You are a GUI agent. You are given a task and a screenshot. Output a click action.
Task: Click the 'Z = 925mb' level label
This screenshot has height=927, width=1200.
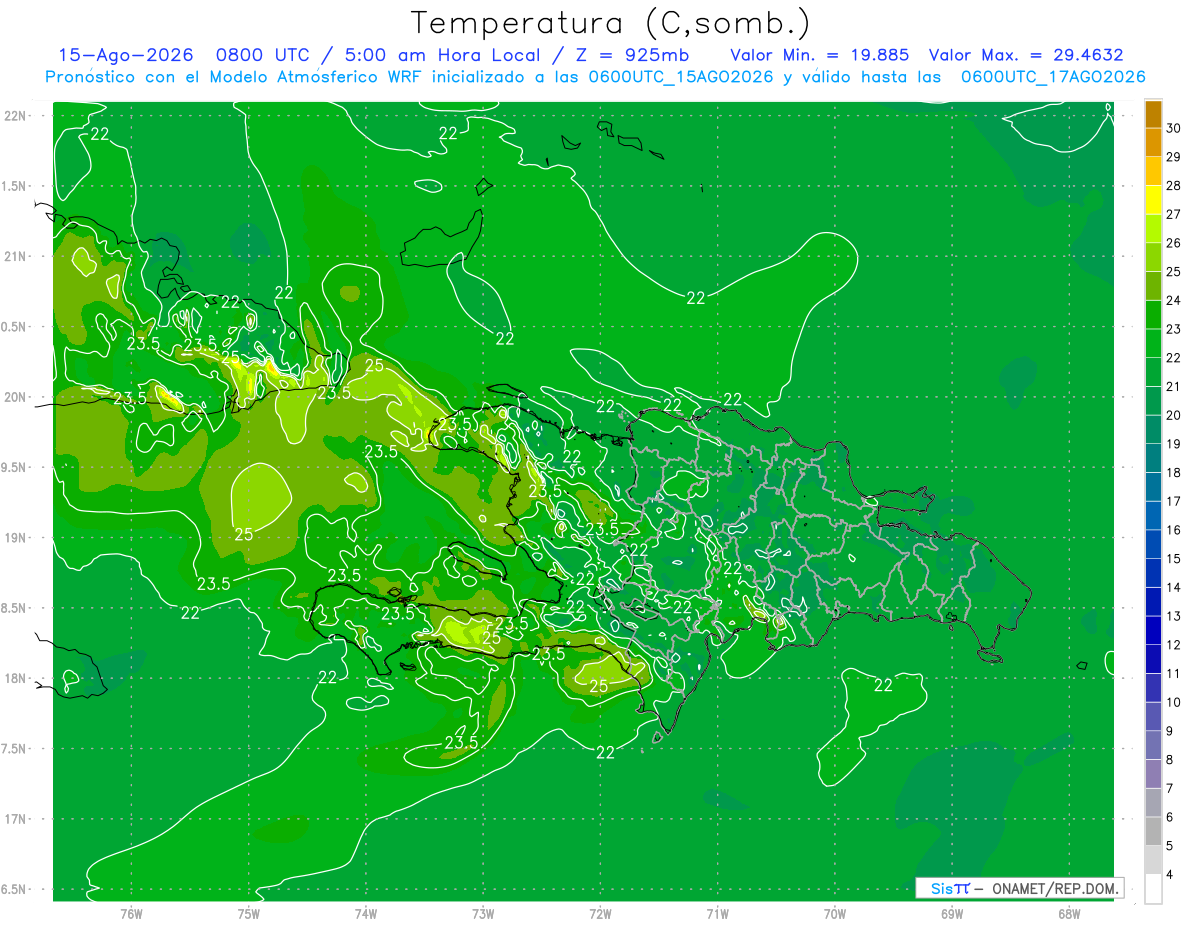[x=632, y=55]
